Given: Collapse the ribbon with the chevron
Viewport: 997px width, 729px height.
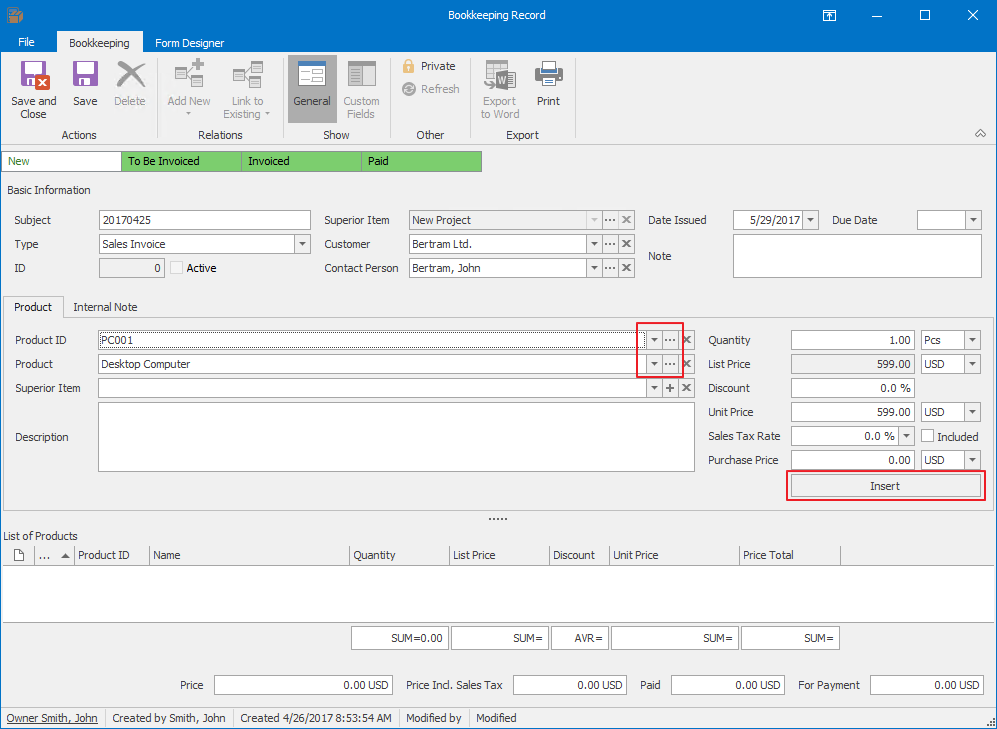Looking at the screenshot, I should 980,133.
